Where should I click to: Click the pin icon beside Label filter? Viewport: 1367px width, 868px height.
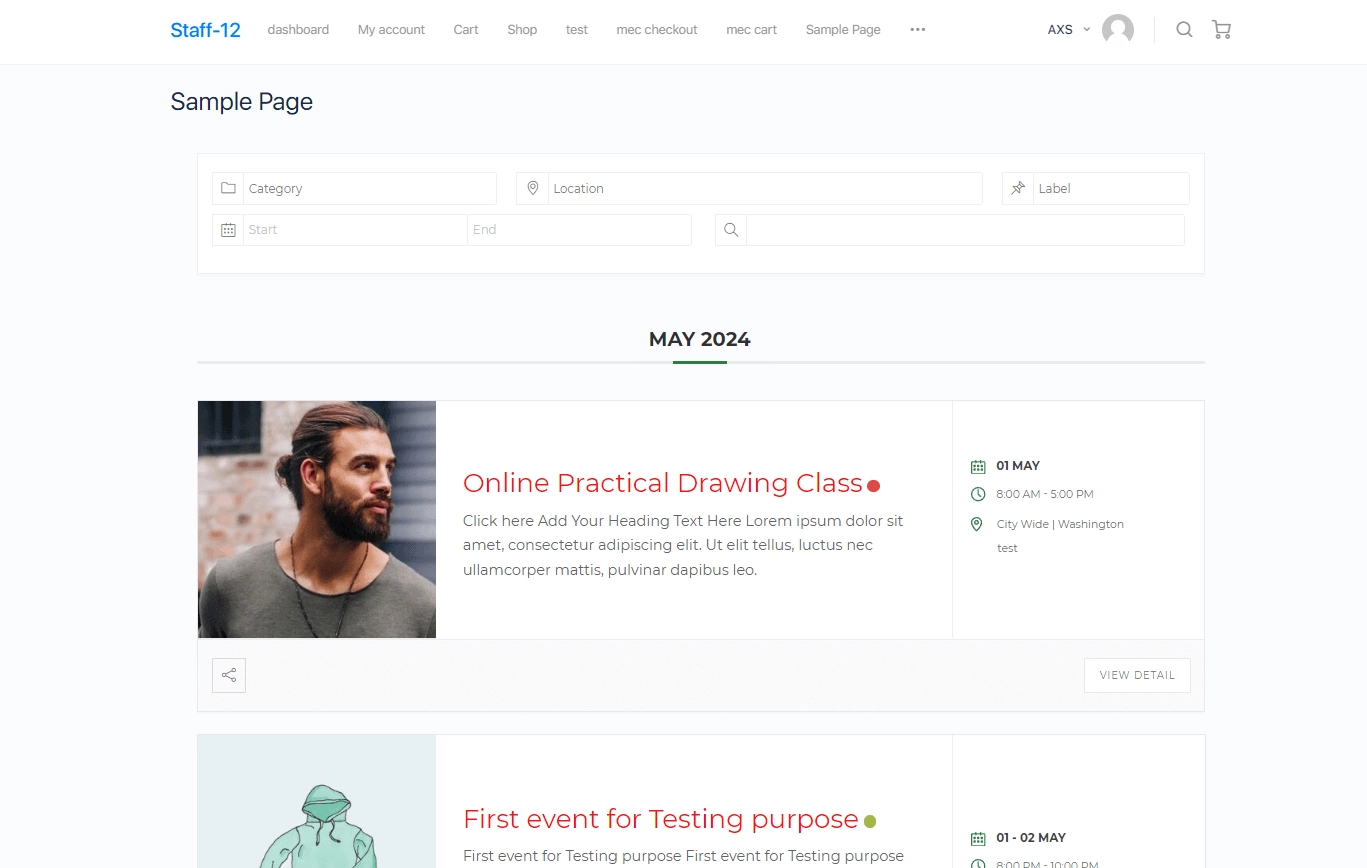click(x=1018, y=188)
